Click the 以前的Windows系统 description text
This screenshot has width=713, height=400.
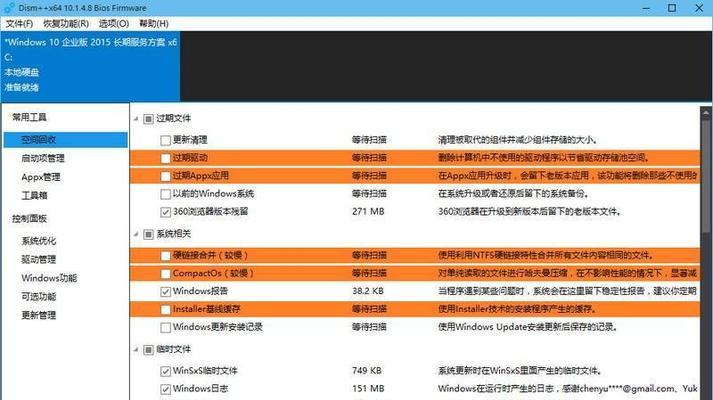514,194
